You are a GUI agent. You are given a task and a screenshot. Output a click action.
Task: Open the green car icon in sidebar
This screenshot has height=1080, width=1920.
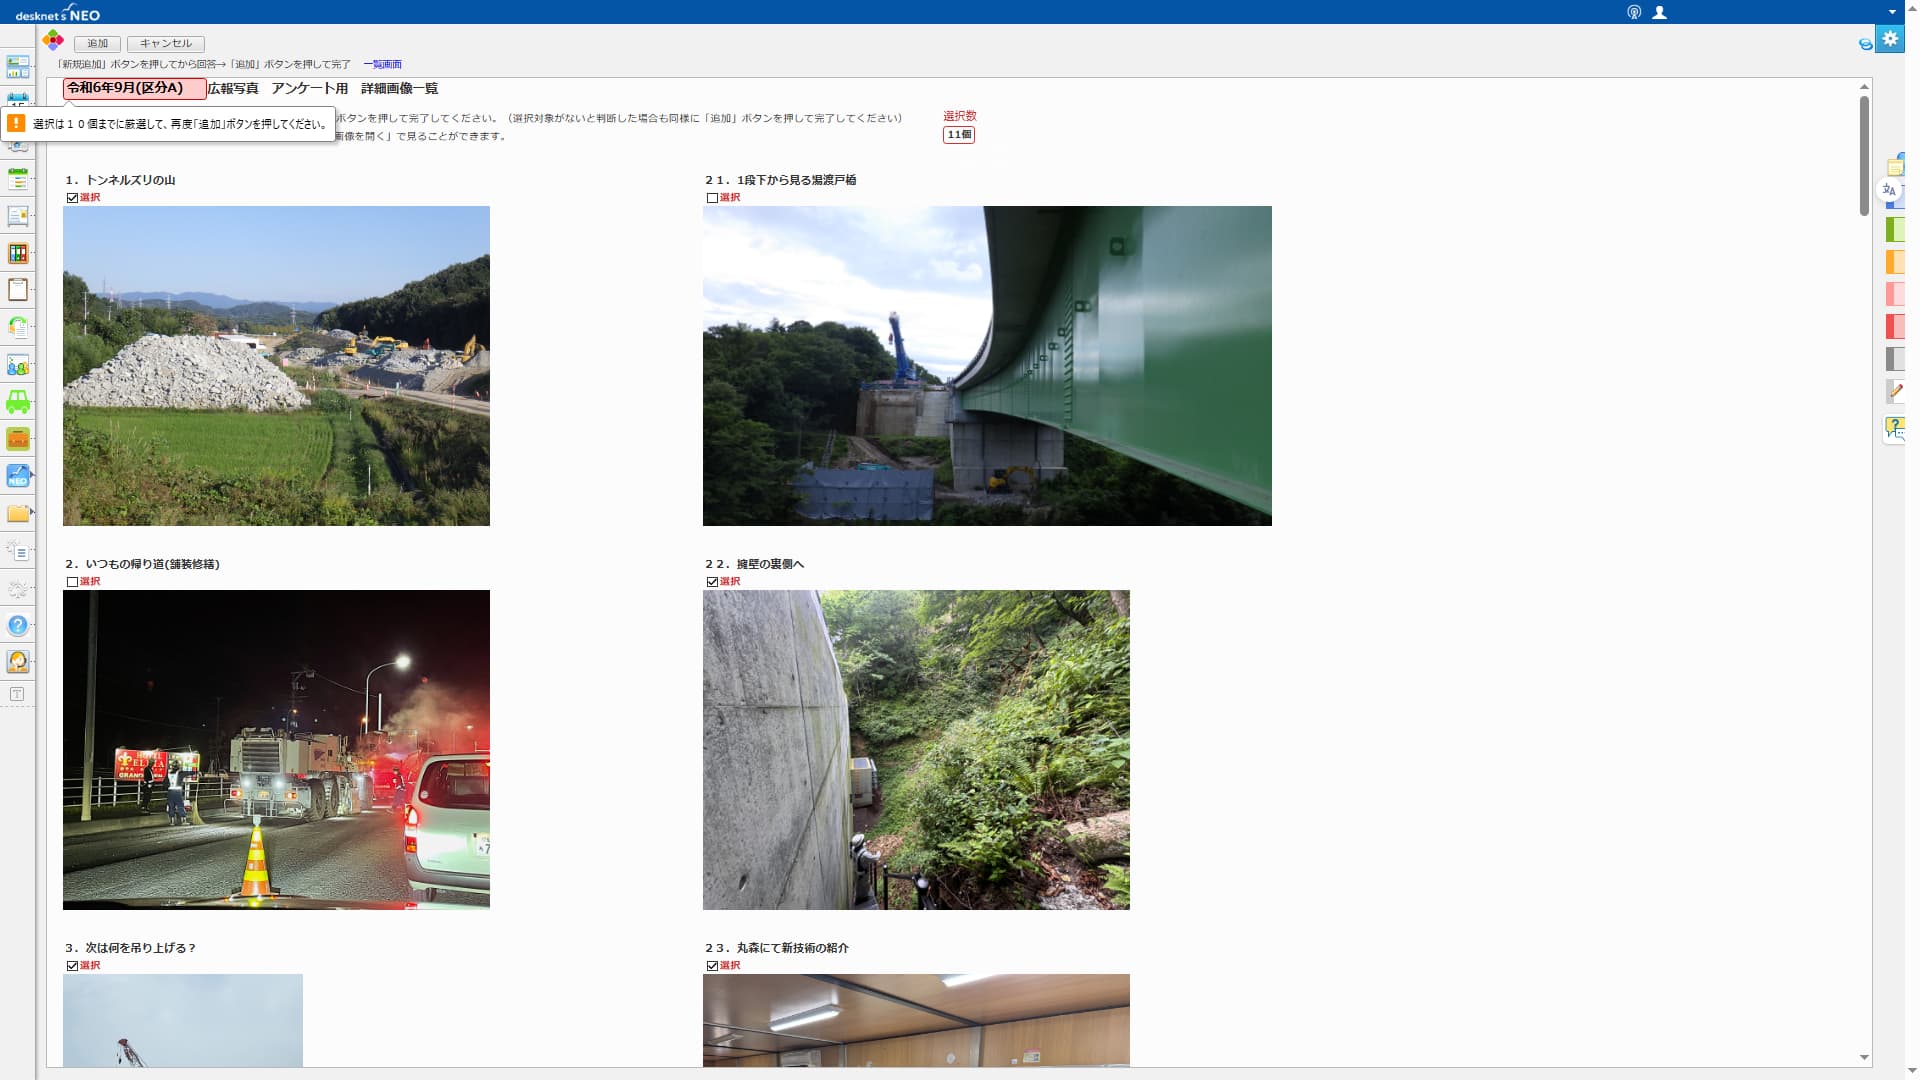(18, 402)
